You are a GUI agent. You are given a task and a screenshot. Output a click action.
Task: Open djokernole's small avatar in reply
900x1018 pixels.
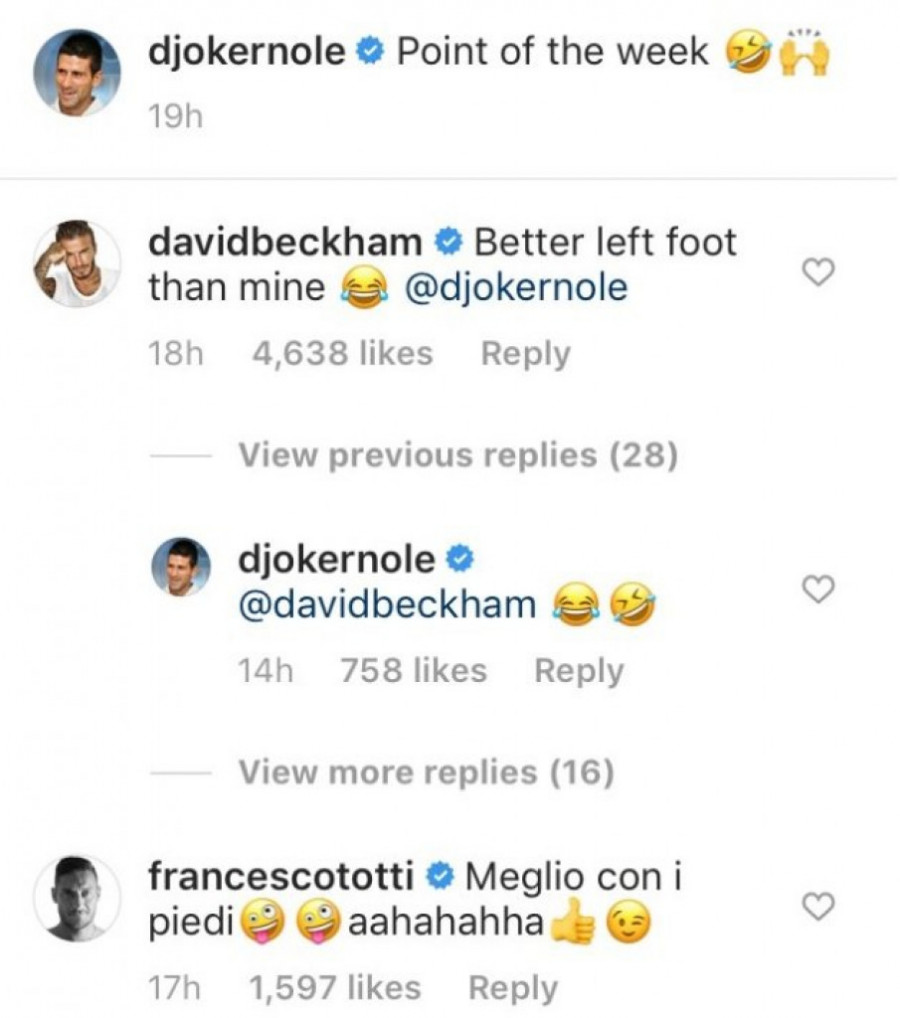pyautogui.click(x=181, y=568)
